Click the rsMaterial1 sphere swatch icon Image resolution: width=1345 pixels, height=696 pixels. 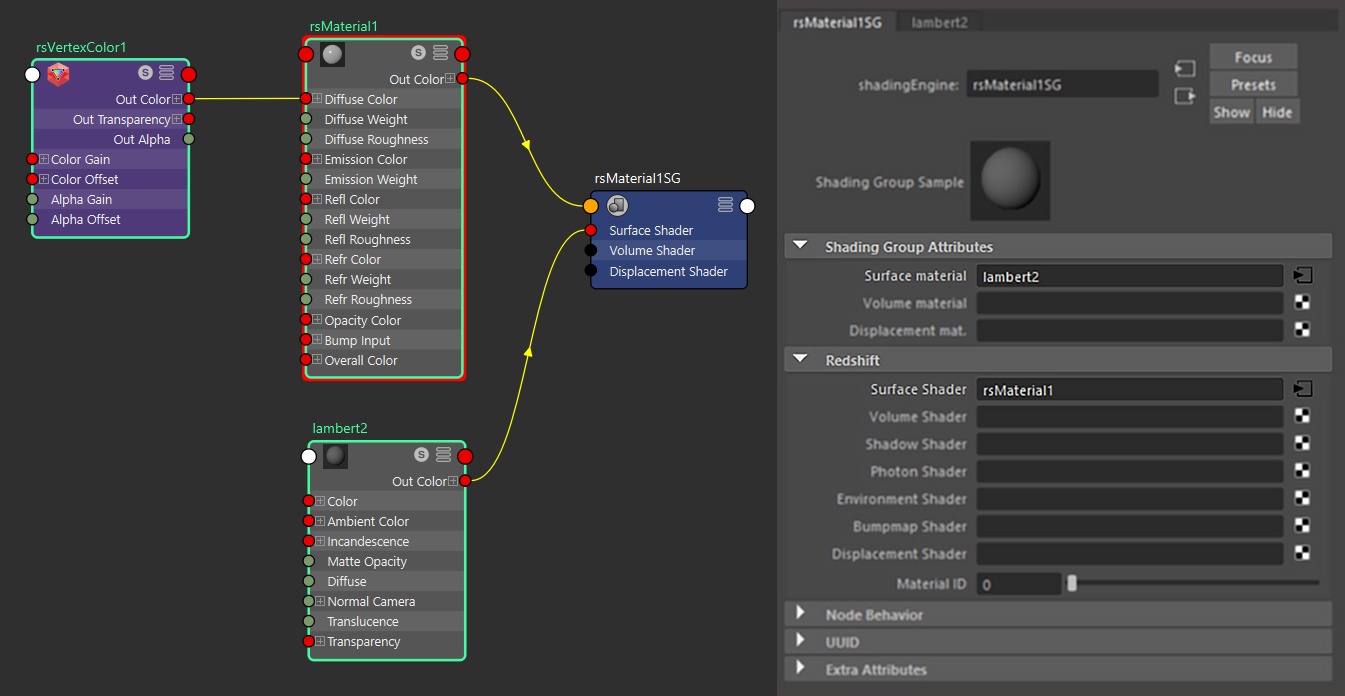point(332,54)
